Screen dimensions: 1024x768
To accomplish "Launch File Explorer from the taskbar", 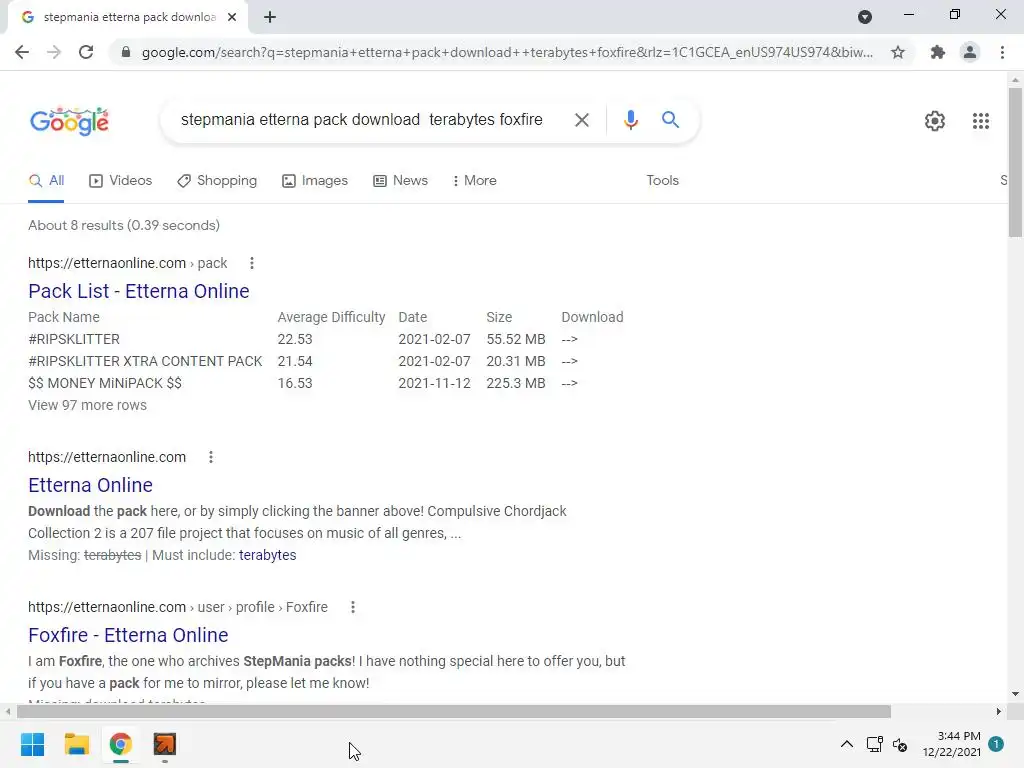I will point(76,744).
